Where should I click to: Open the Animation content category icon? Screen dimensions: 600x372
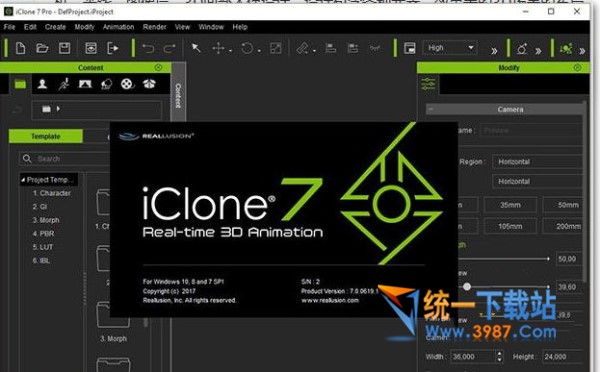[x=64, y=84]
